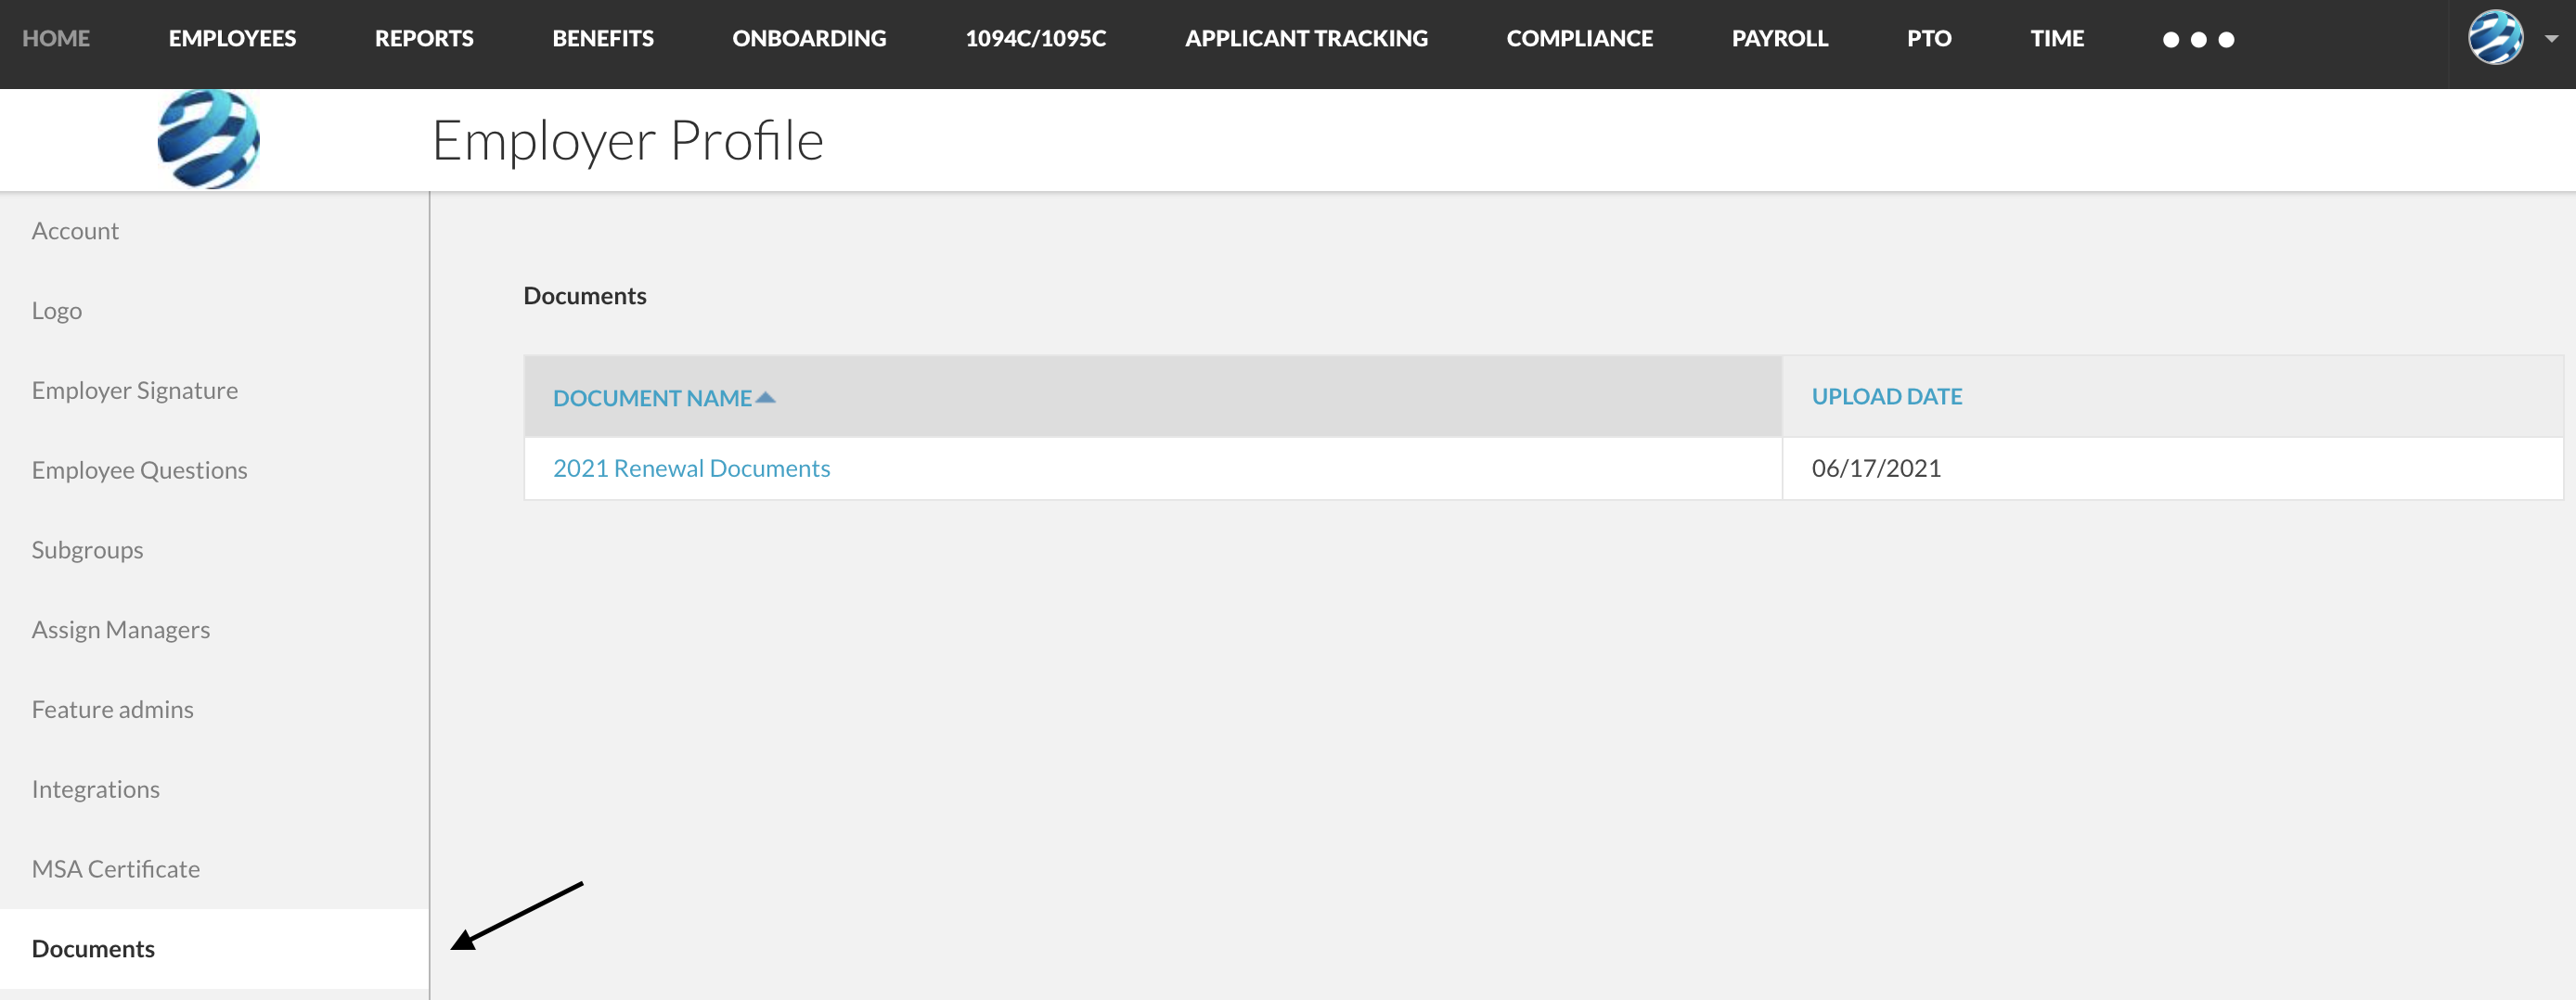The height and width of the screenshot is (1000, 2576).
Task: Click the Employer Profile heading
Action: point(627,140)
